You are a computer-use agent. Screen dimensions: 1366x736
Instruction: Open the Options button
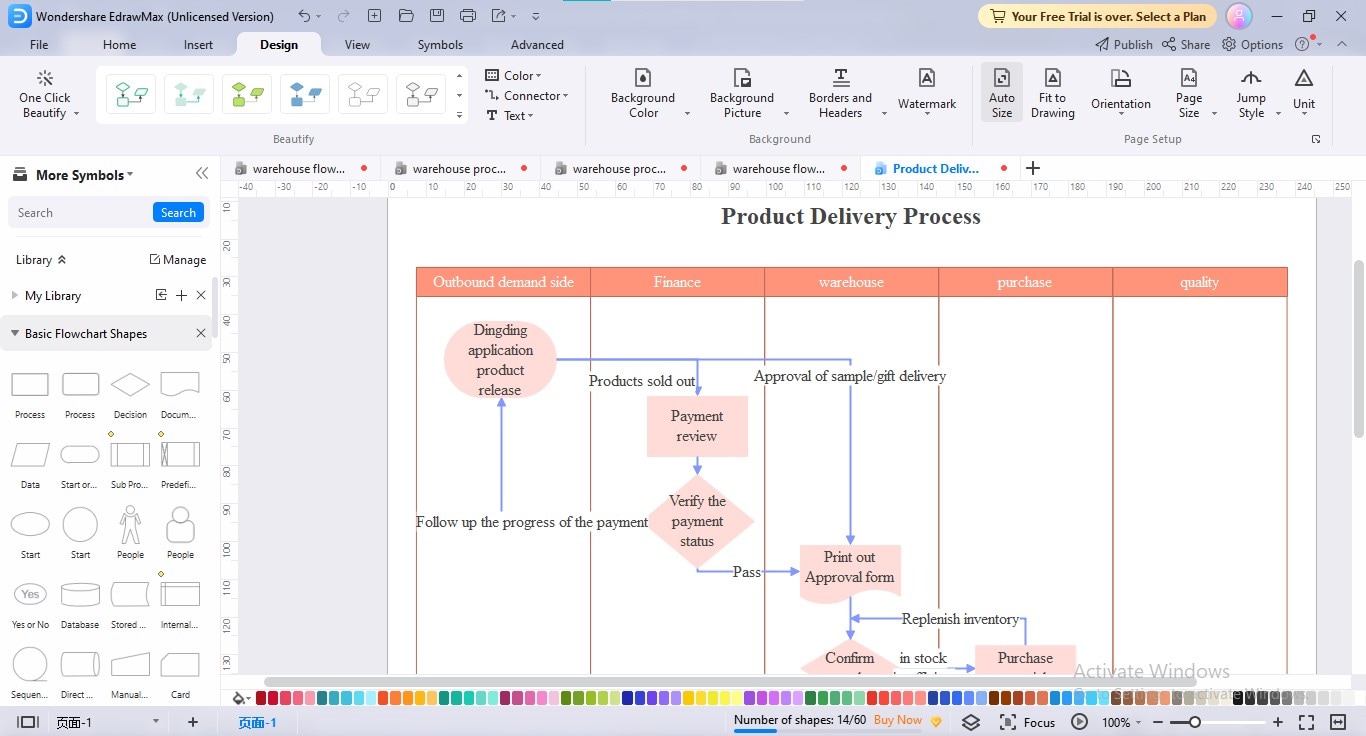tap(1253, 44)
